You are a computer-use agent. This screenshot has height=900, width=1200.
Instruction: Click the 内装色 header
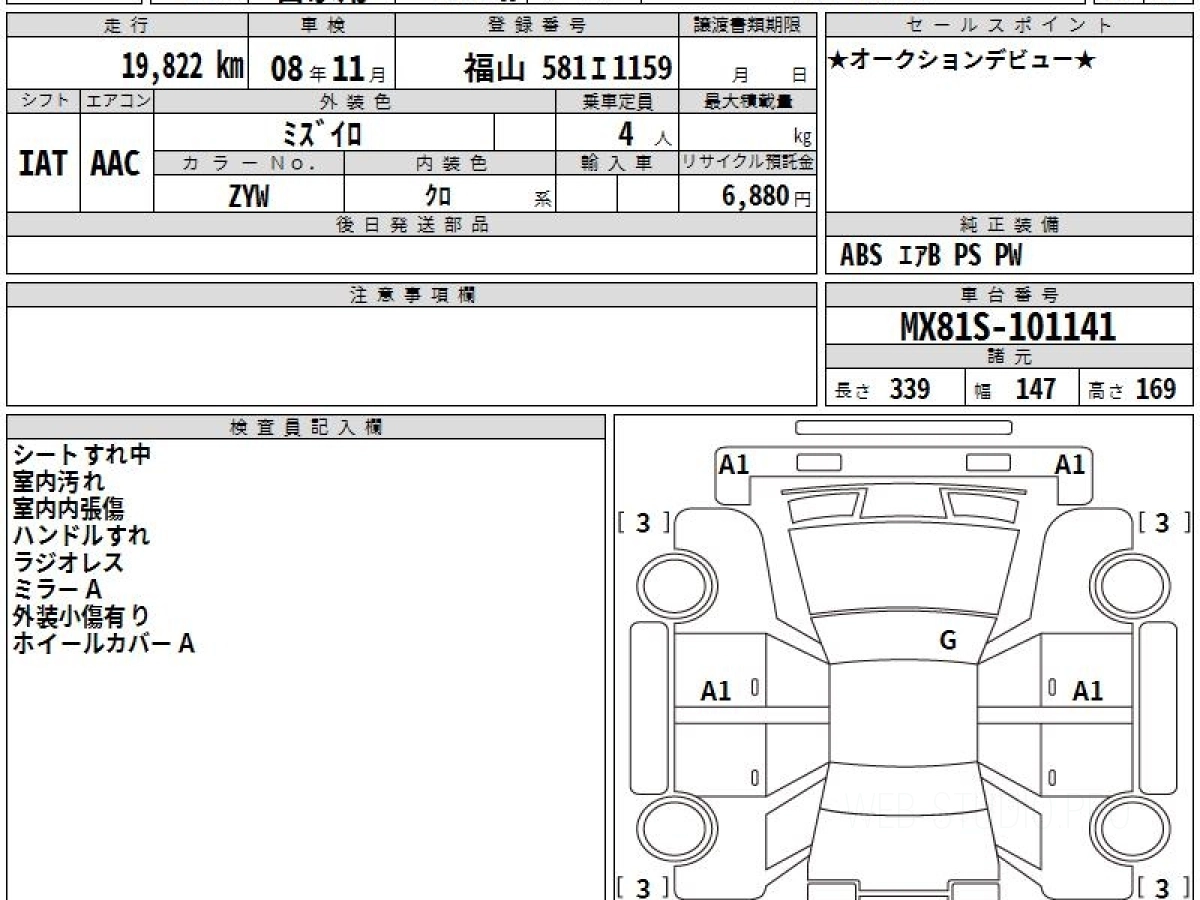point(450,164)
